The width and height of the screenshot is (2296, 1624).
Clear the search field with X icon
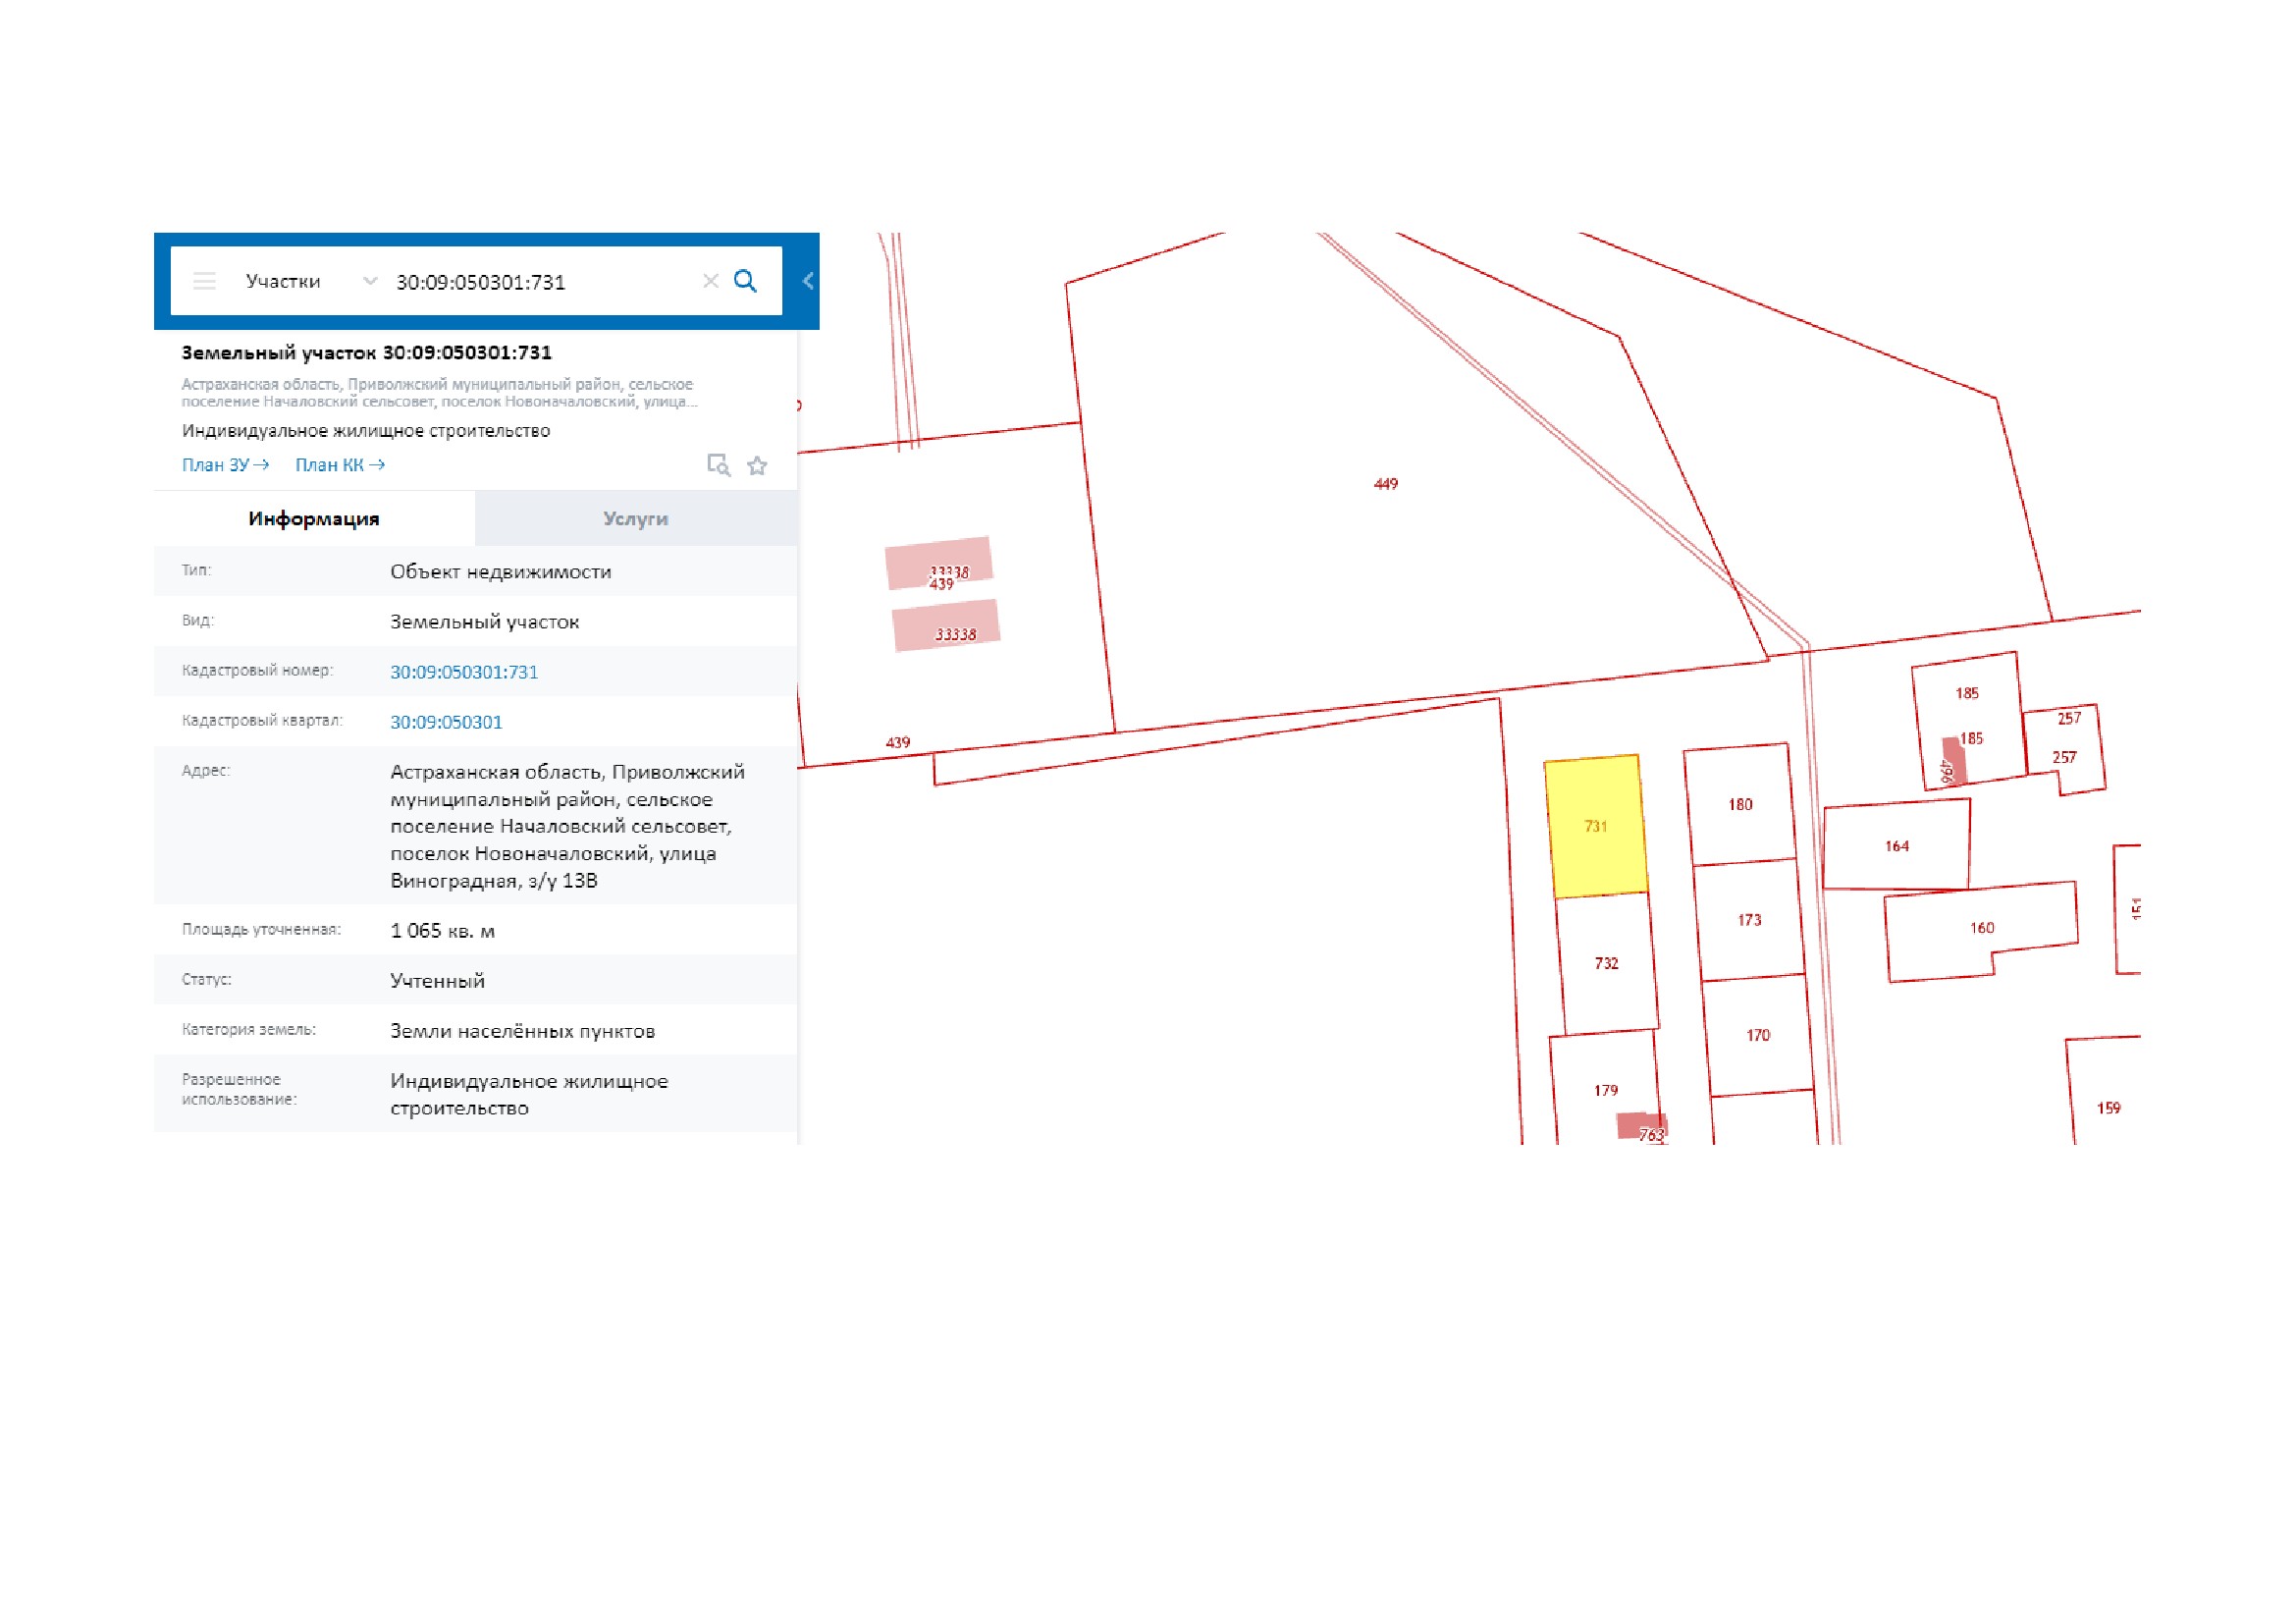(711, 281)
